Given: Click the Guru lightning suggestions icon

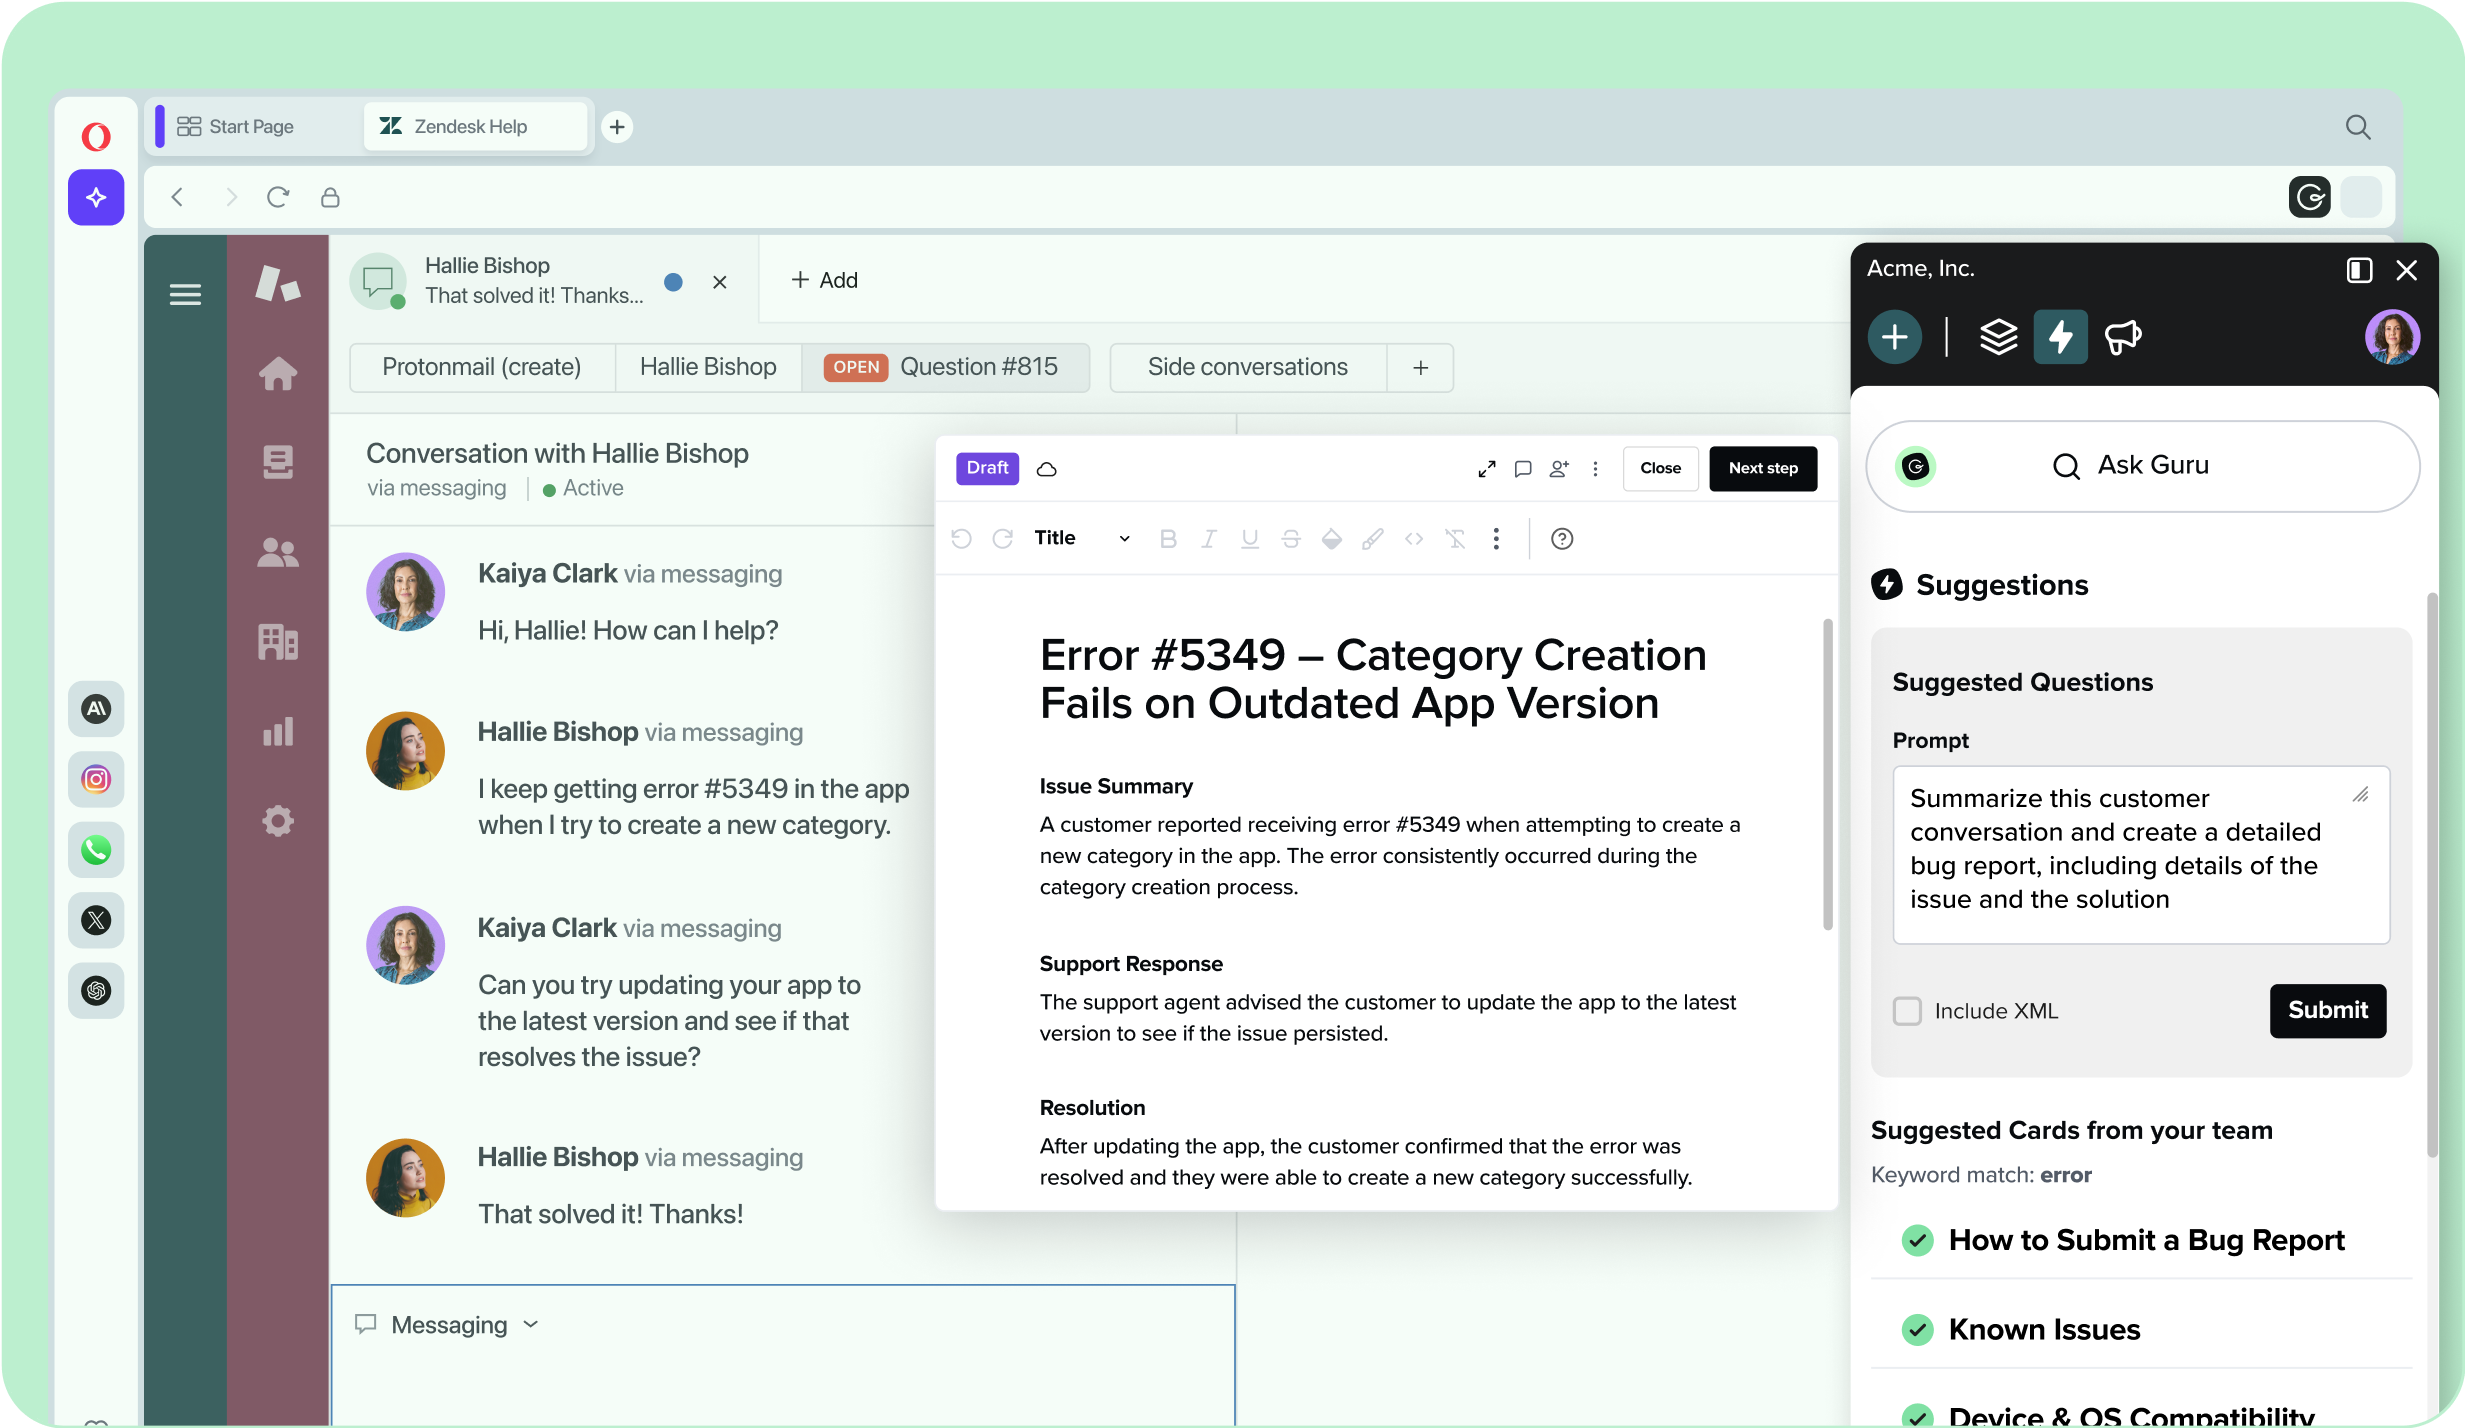Looking at the screenshot, I should click(x=2060, y=336).
